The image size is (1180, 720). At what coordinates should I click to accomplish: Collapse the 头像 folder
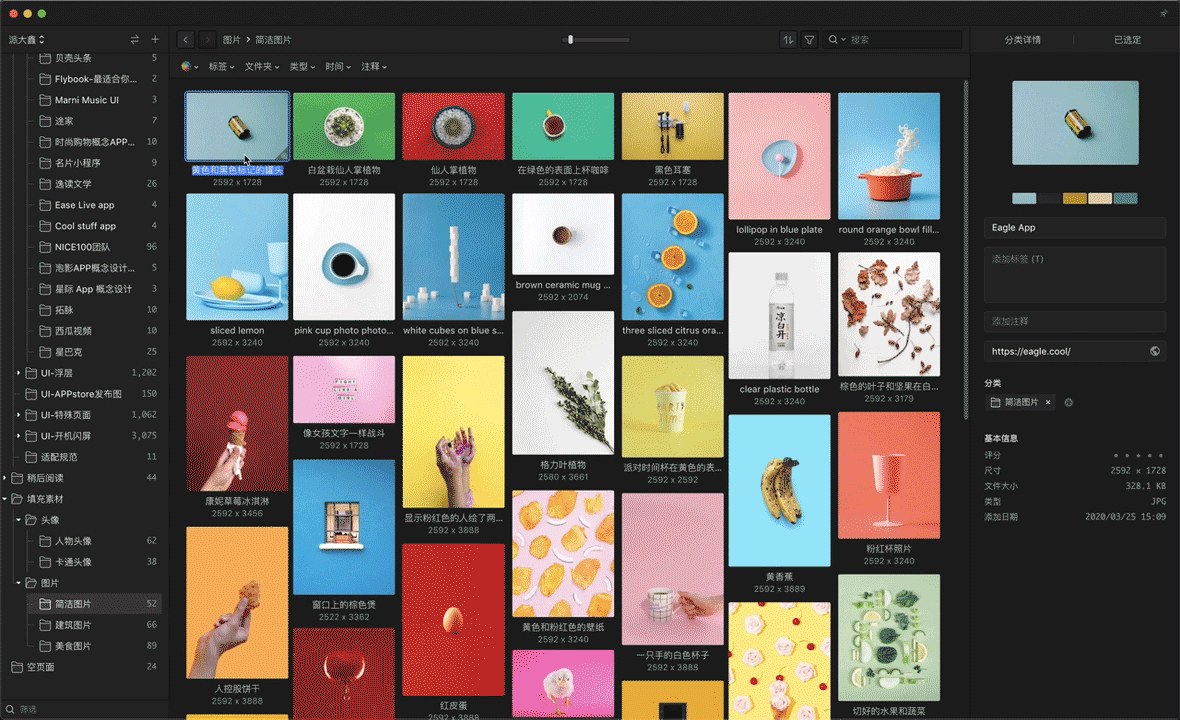click(18, 520)
